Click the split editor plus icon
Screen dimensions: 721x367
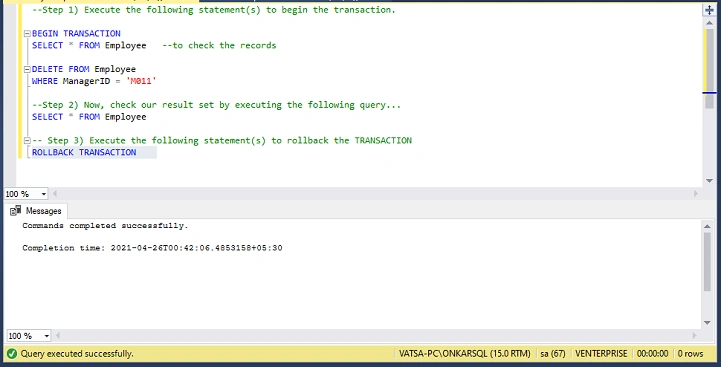coord(710,10)
